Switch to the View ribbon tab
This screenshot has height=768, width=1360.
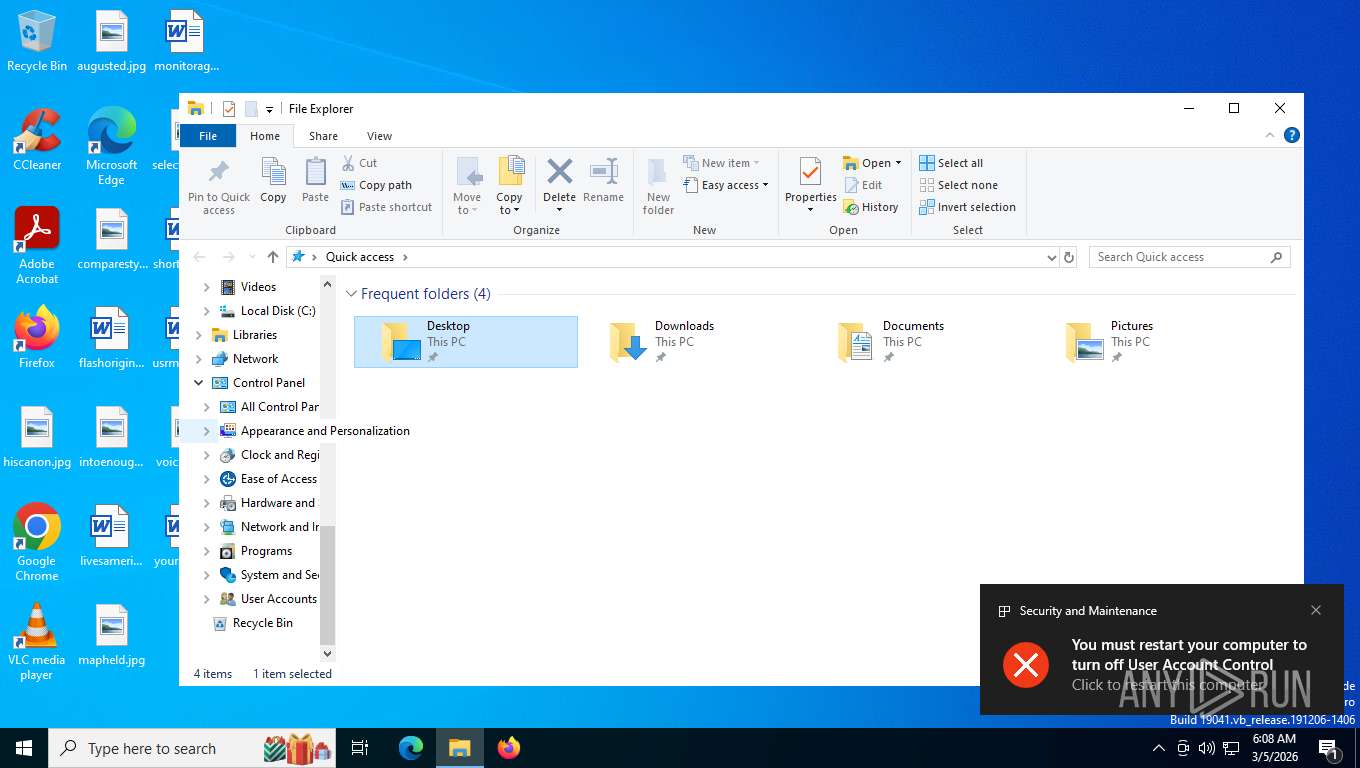(x=379, y=136)
